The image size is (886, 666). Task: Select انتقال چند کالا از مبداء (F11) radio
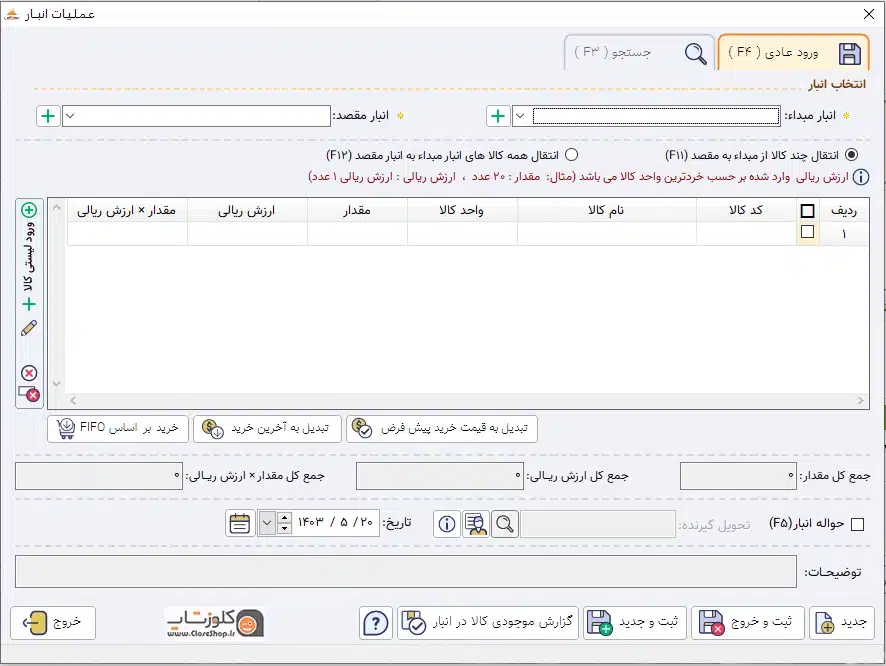click(x=851, y=155)
